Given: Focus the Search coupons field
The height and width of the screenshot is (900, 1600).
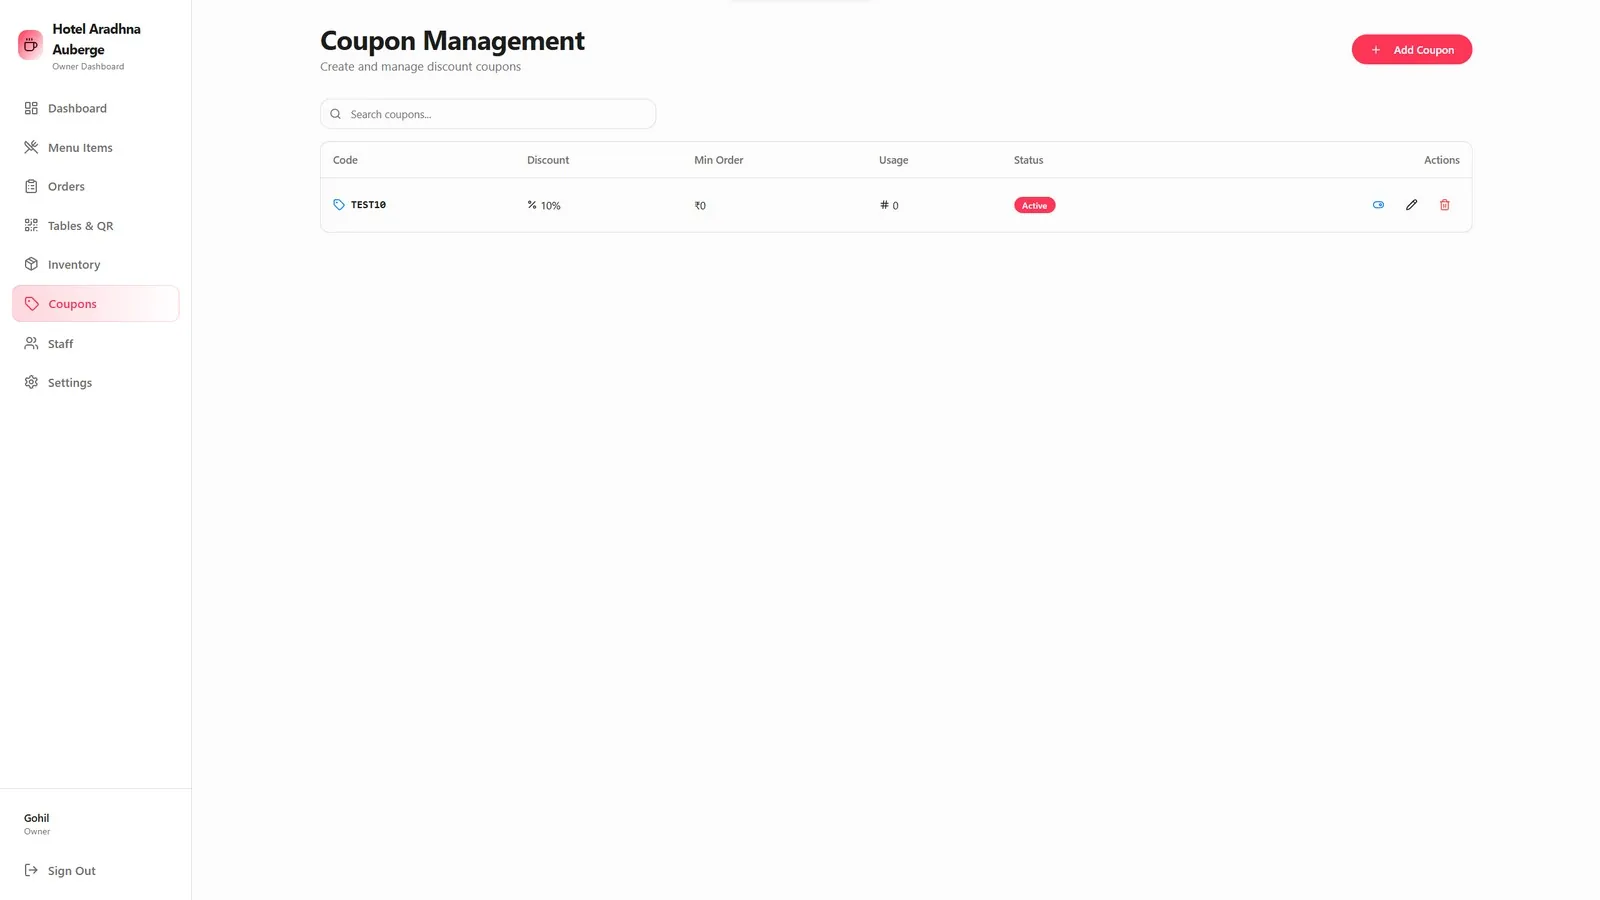Looking at the screenshot, I should [488, 114].
